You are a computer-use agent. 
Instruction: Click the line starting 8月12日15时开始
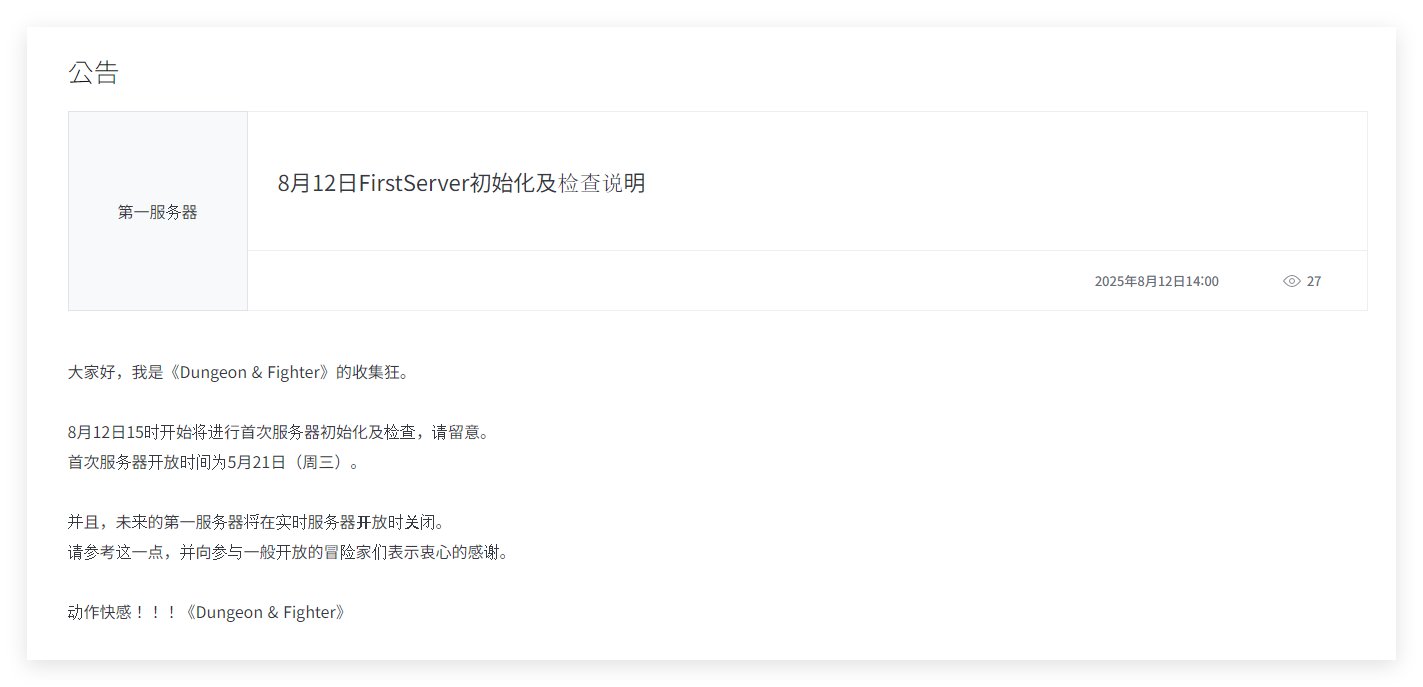coord(278,432)
